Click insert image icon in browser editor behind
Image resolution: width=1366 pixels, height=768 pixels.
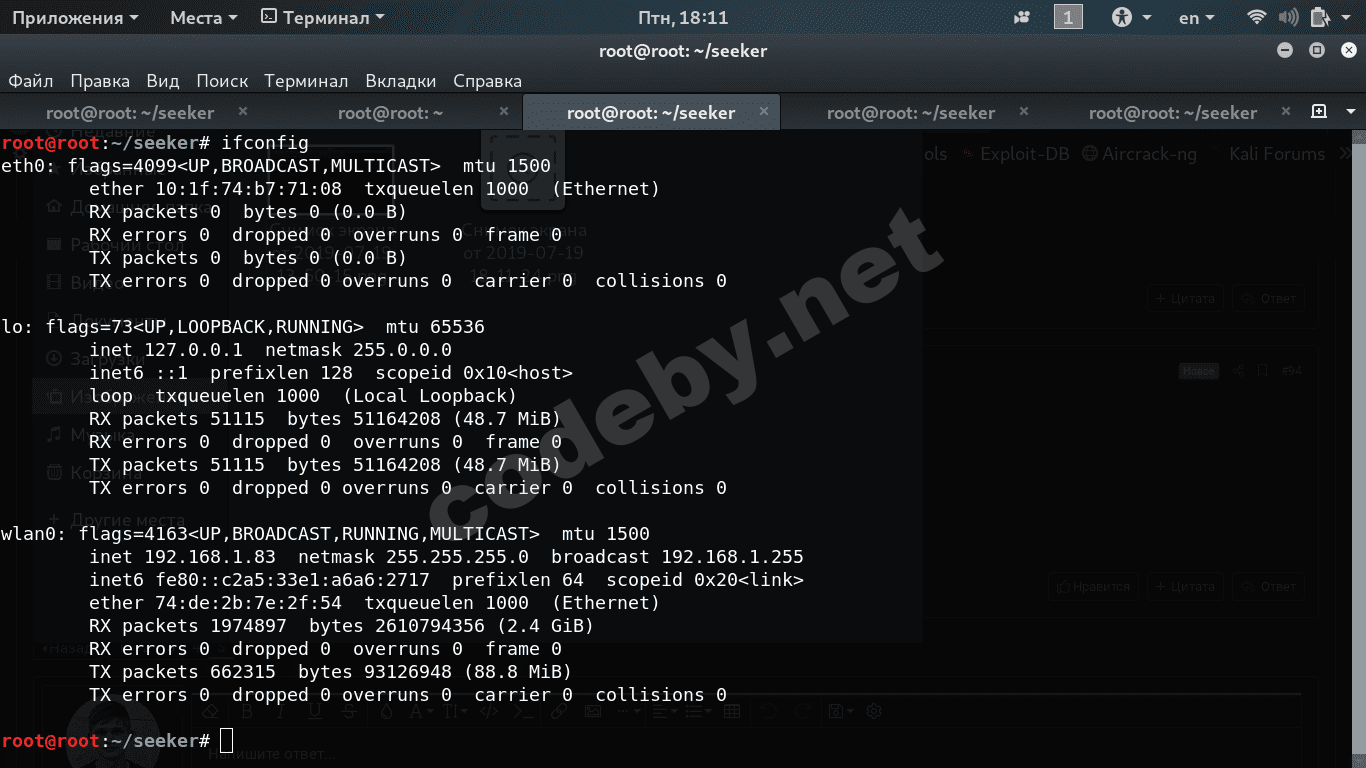(x=593, y=711)
